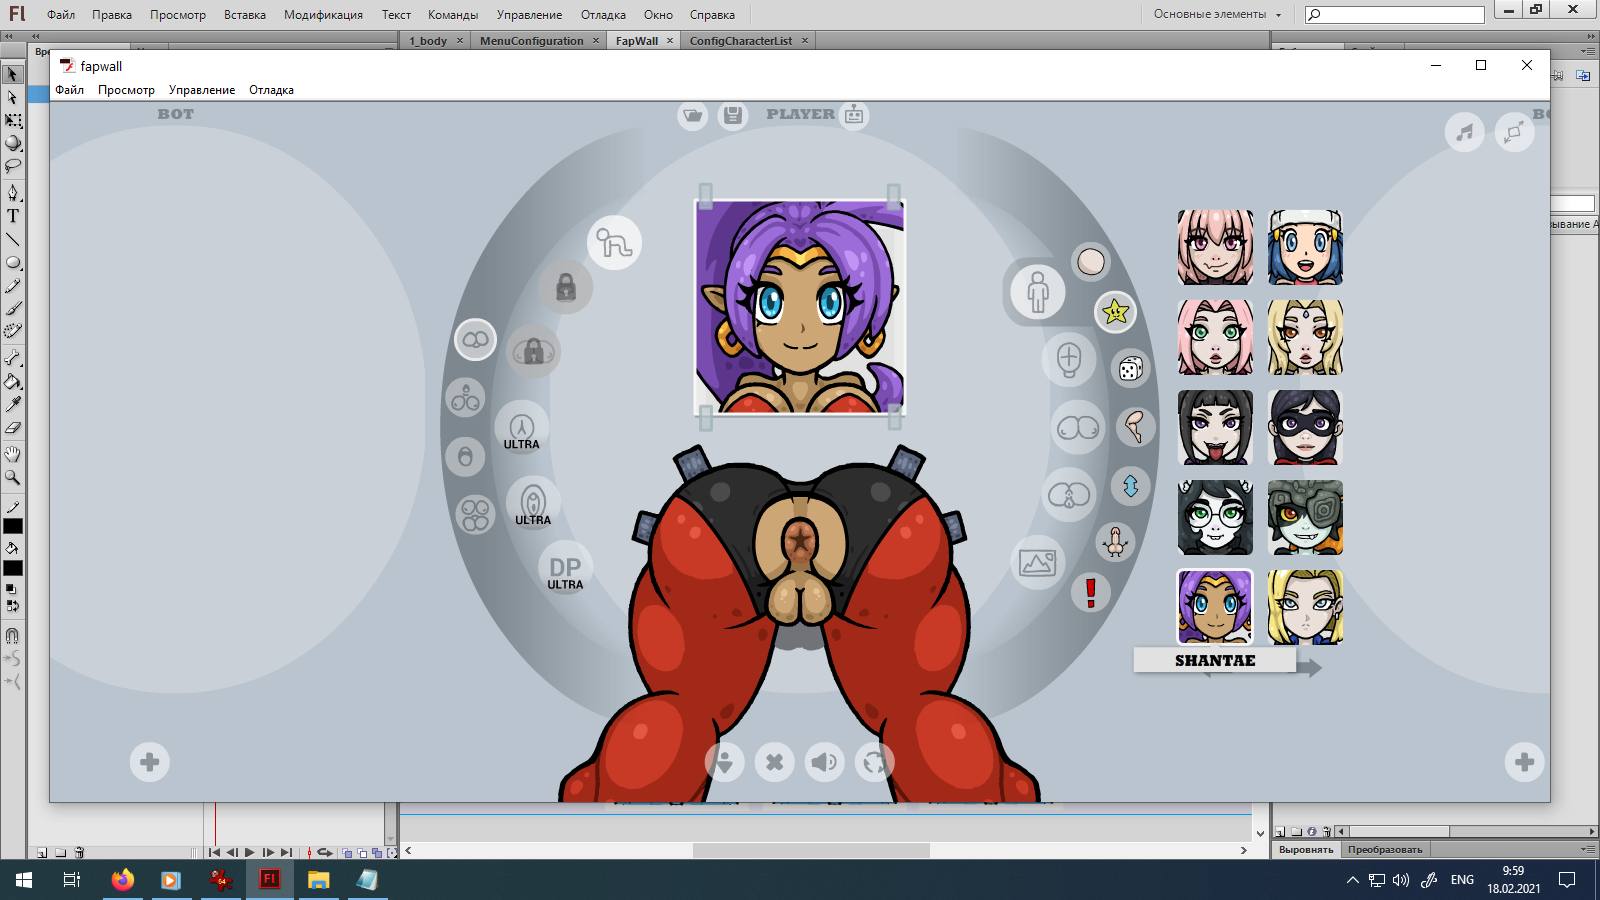
Task: Expand the collapsed tools panel arrows
Action: pyautogui.click(x=9, y=36)
